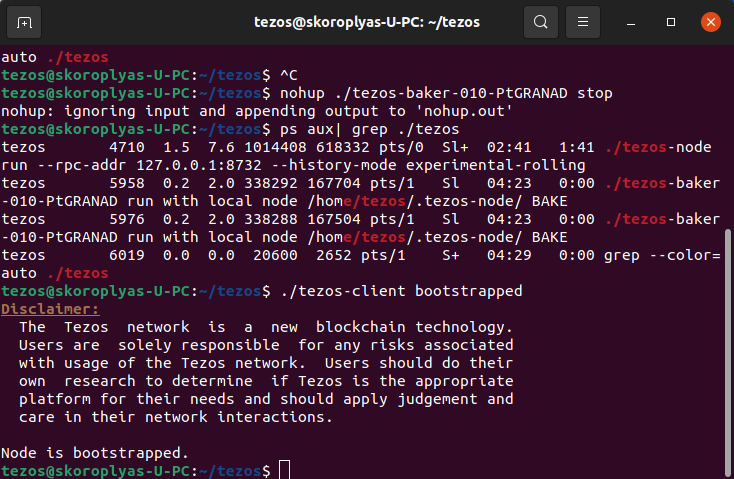This screenshot has height=479, width=734.
Task: Click 'experimental-rolling' history mode text
Action: [x=495, y=165]
